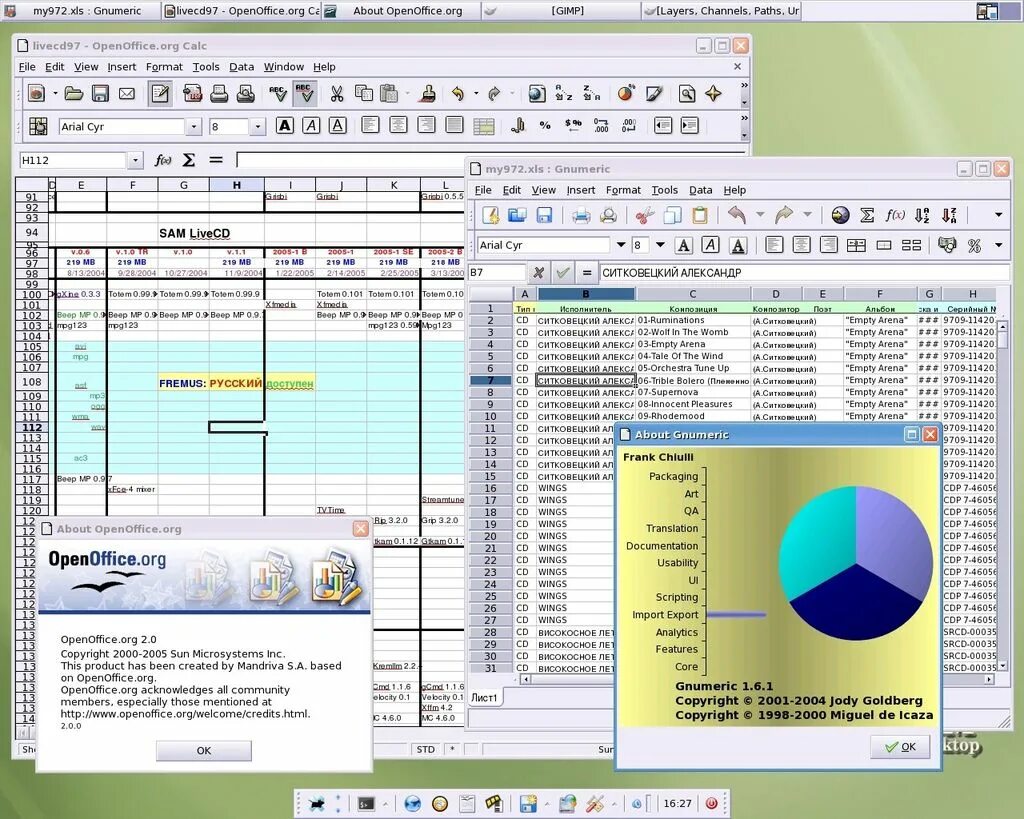
Task: Click OK in About OpenOffice.org dialog
Action: [204, 750]
